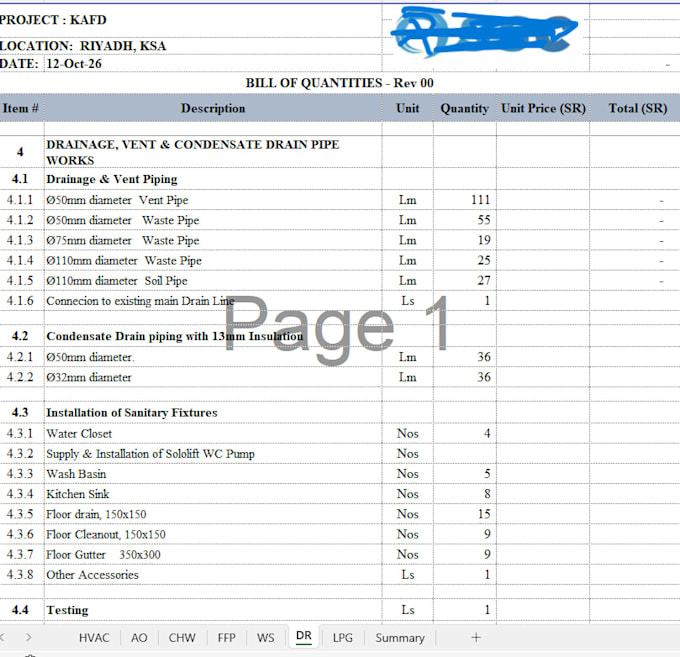
Task: Select the Ø50mm diameter Vent Pipe cell
Action: pyautogui.click(x=213, y=200)
